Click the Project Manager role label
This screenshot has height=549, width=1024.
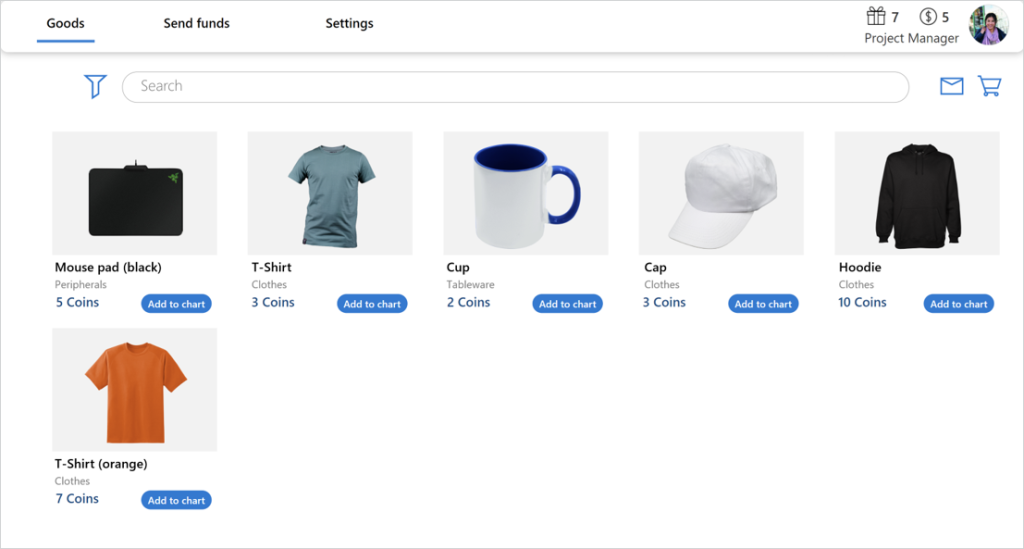pos(912,39)
